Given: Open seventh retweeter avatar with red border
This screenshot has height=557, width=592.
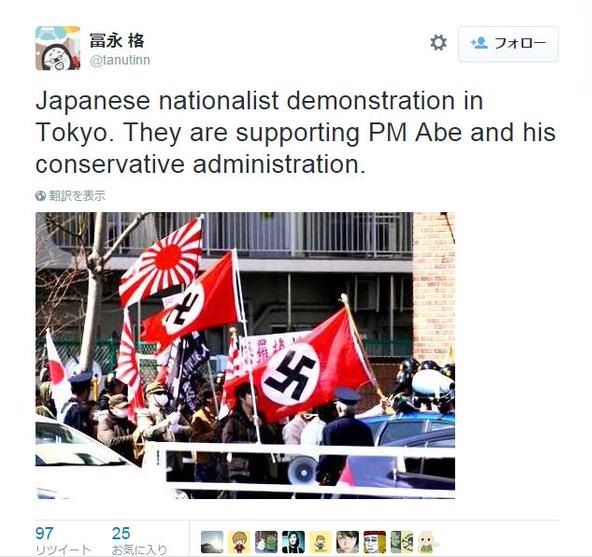Looking at the screenshot, I should point(375,542).
